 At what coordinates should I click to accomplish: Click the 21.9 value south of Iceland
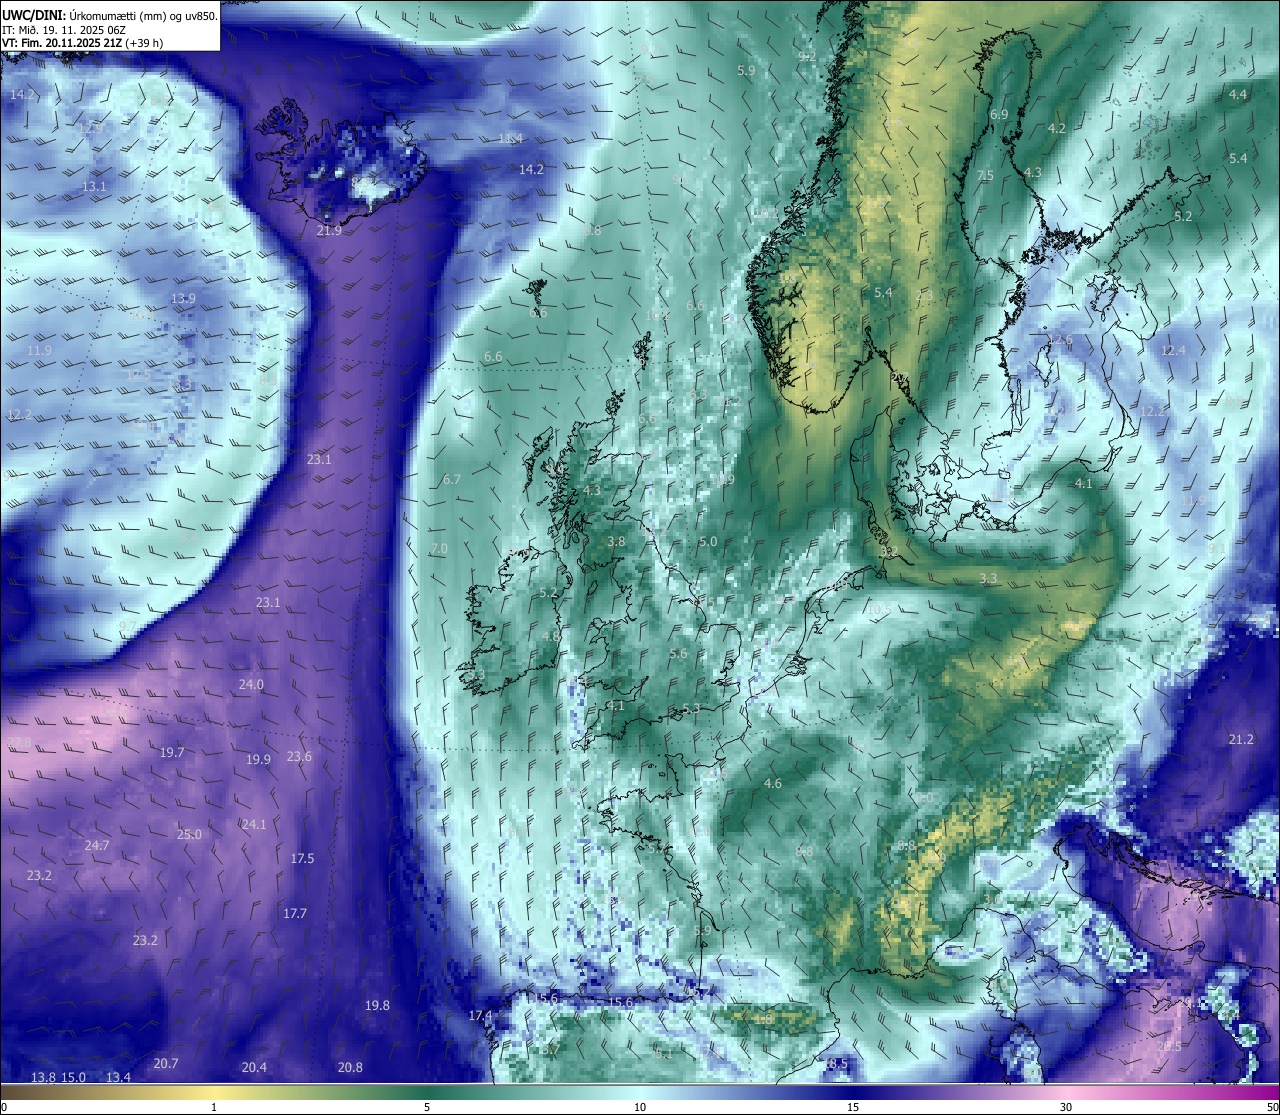[329, 230]
